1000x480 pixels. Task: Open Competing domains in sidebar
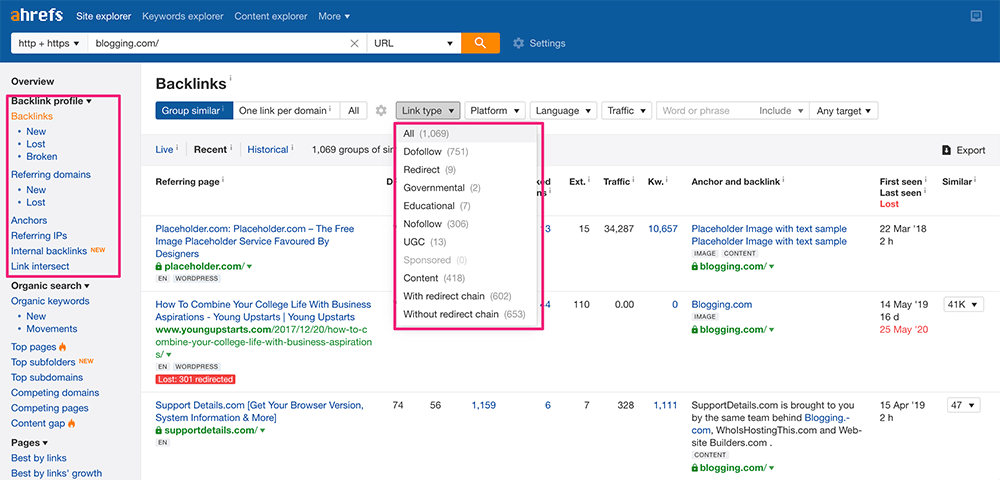click(55, 393)
